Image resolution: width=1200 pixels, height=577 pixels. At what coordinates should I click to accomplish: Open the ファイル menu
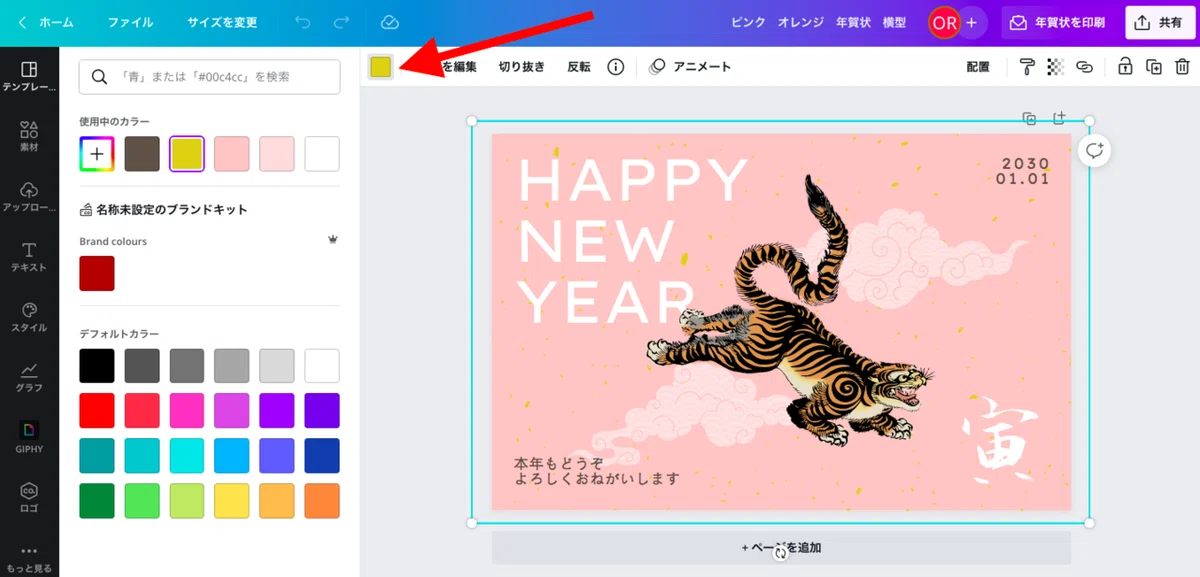click(130, 22)
